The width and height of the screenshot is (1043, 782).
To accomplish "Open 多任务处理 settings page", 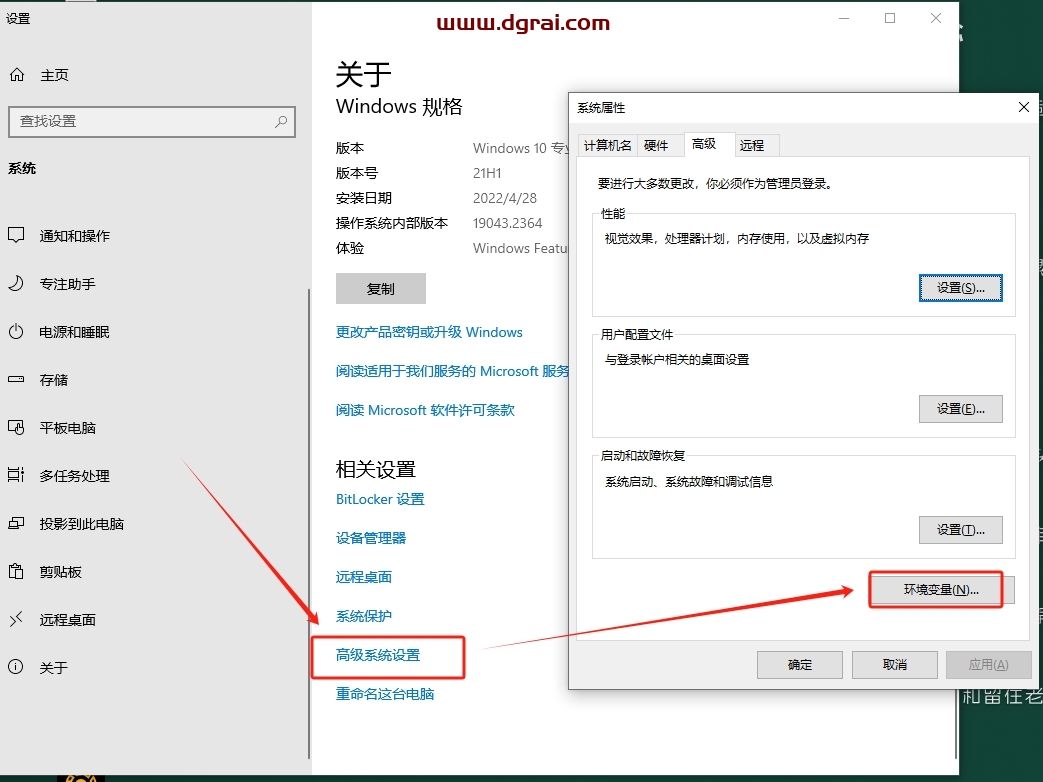I will coord(74,476).
